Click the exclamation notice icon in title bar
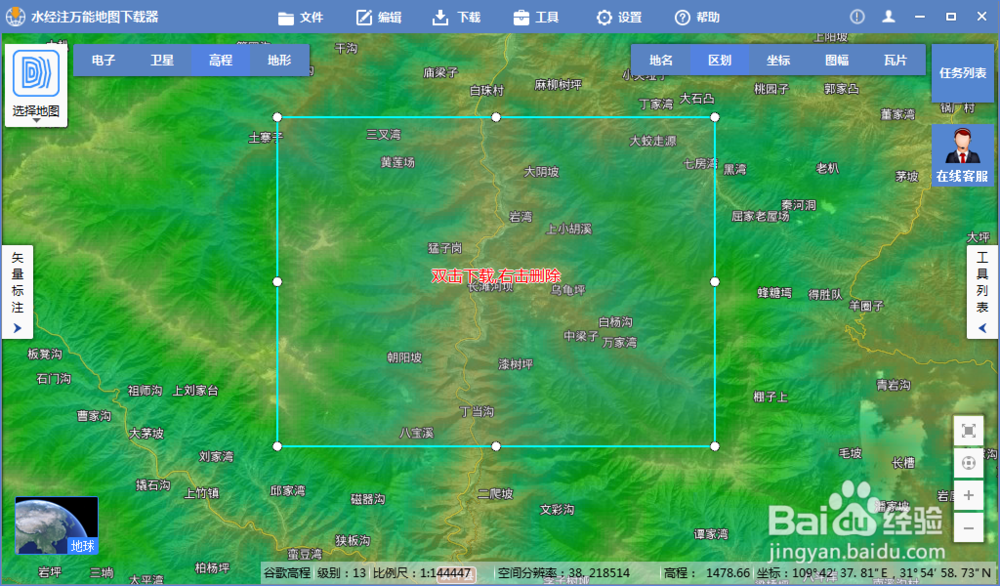This screenshot has width=1000, height=586. [857, 17]
